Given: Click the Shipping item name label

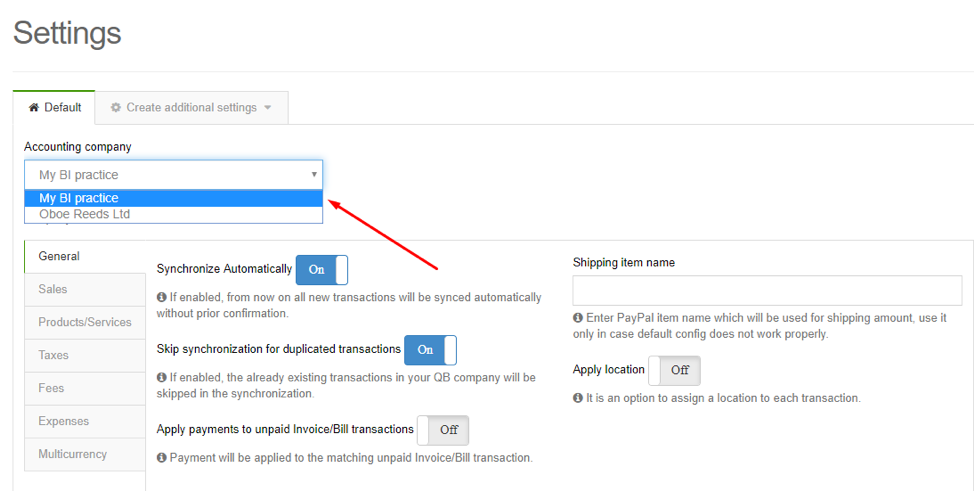Looking at the screenshot, I should click(624, 262).
